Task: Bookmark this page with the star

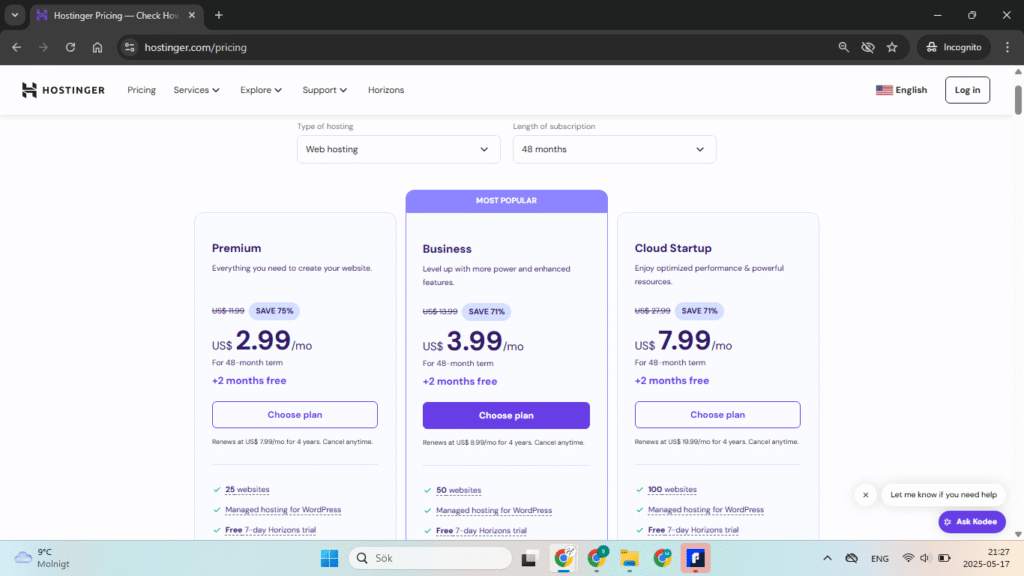Action: click(x=892, y=47)
